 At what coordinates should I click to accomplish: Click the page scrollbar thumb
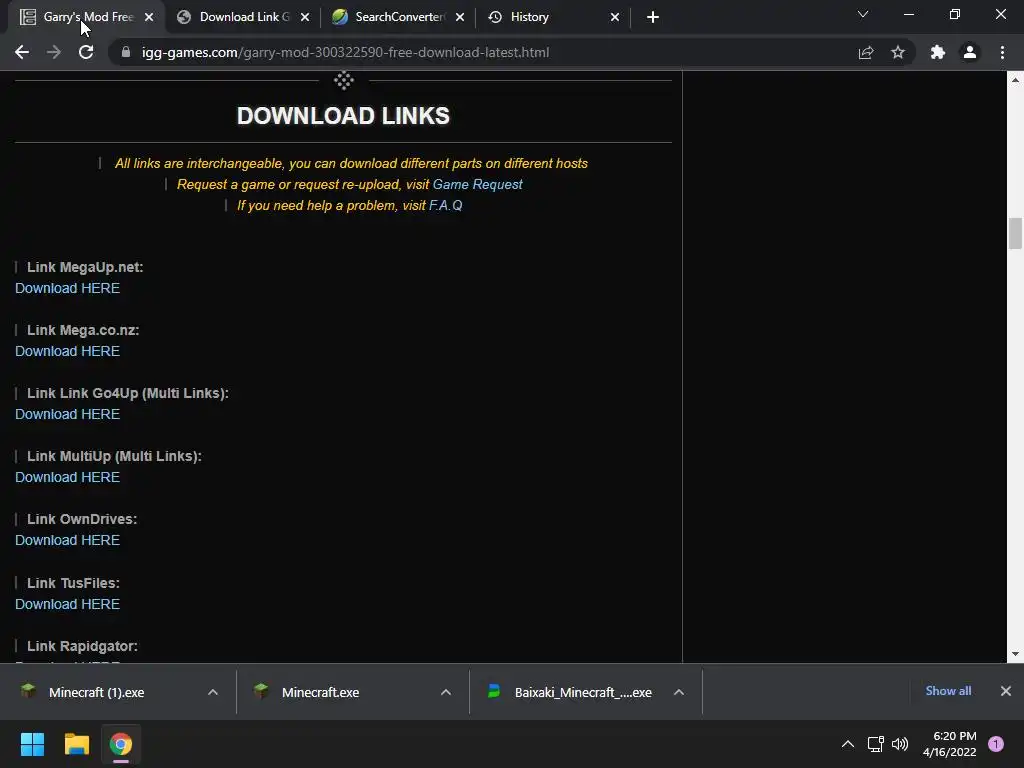coord(1015,234)
